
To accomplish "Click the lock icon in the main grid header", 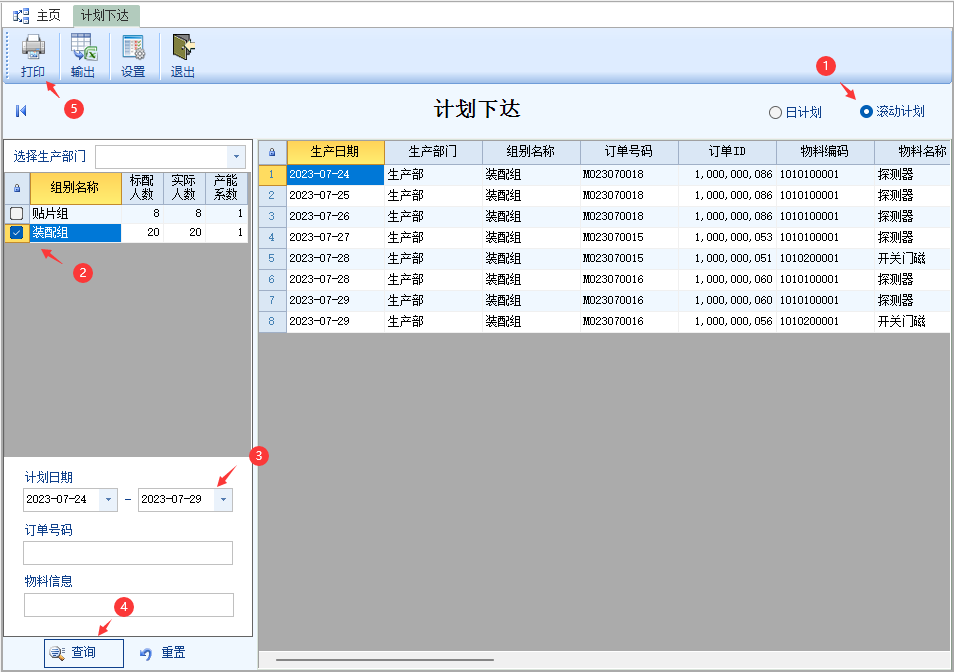I will (272, 152).
